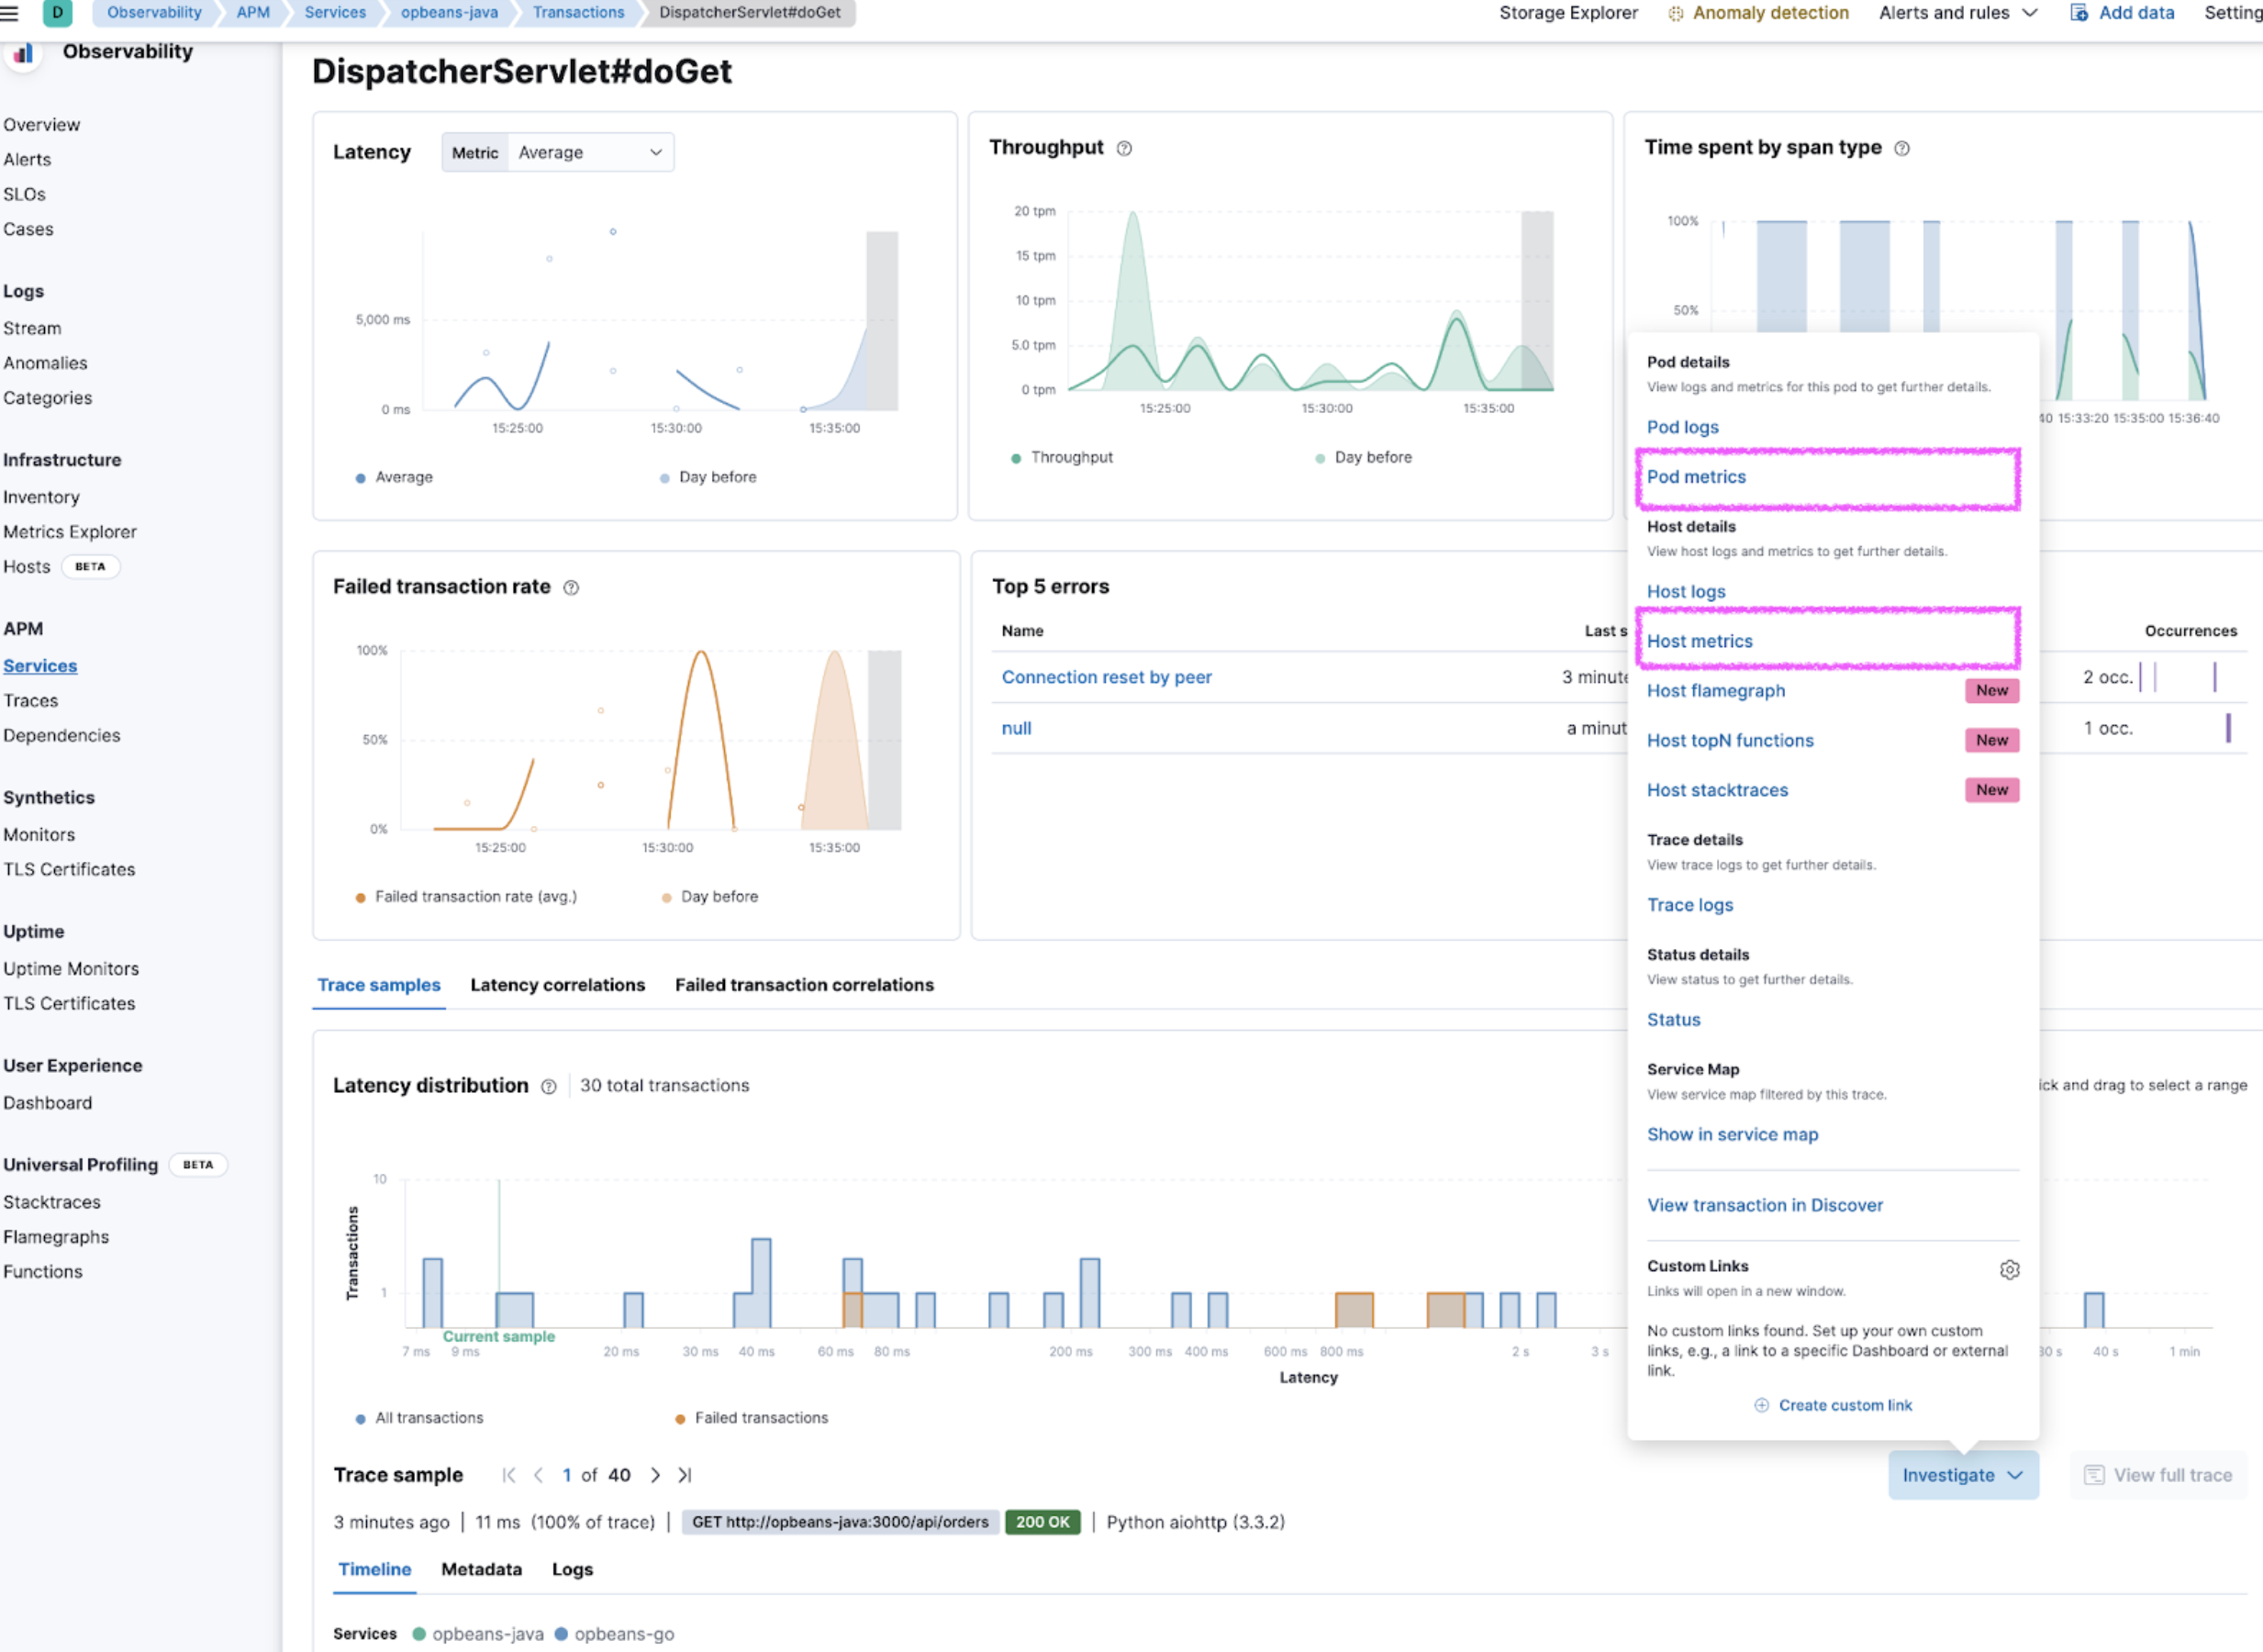Open the Failed transaction rate help icon
Viewport: 2263px width, 1652px height.
571,588
